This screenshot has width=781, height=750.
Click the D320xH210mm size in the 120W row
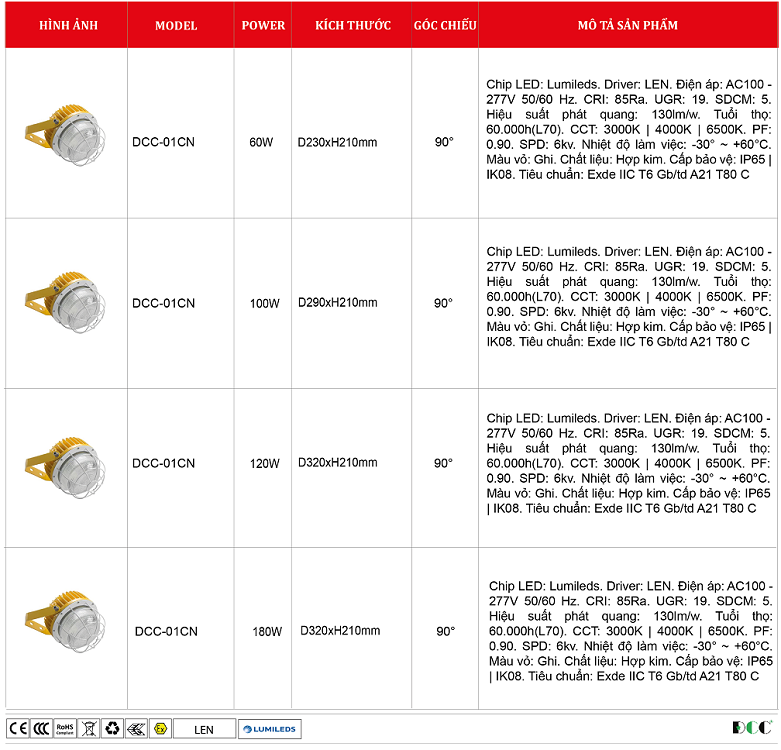coord(338,463)
